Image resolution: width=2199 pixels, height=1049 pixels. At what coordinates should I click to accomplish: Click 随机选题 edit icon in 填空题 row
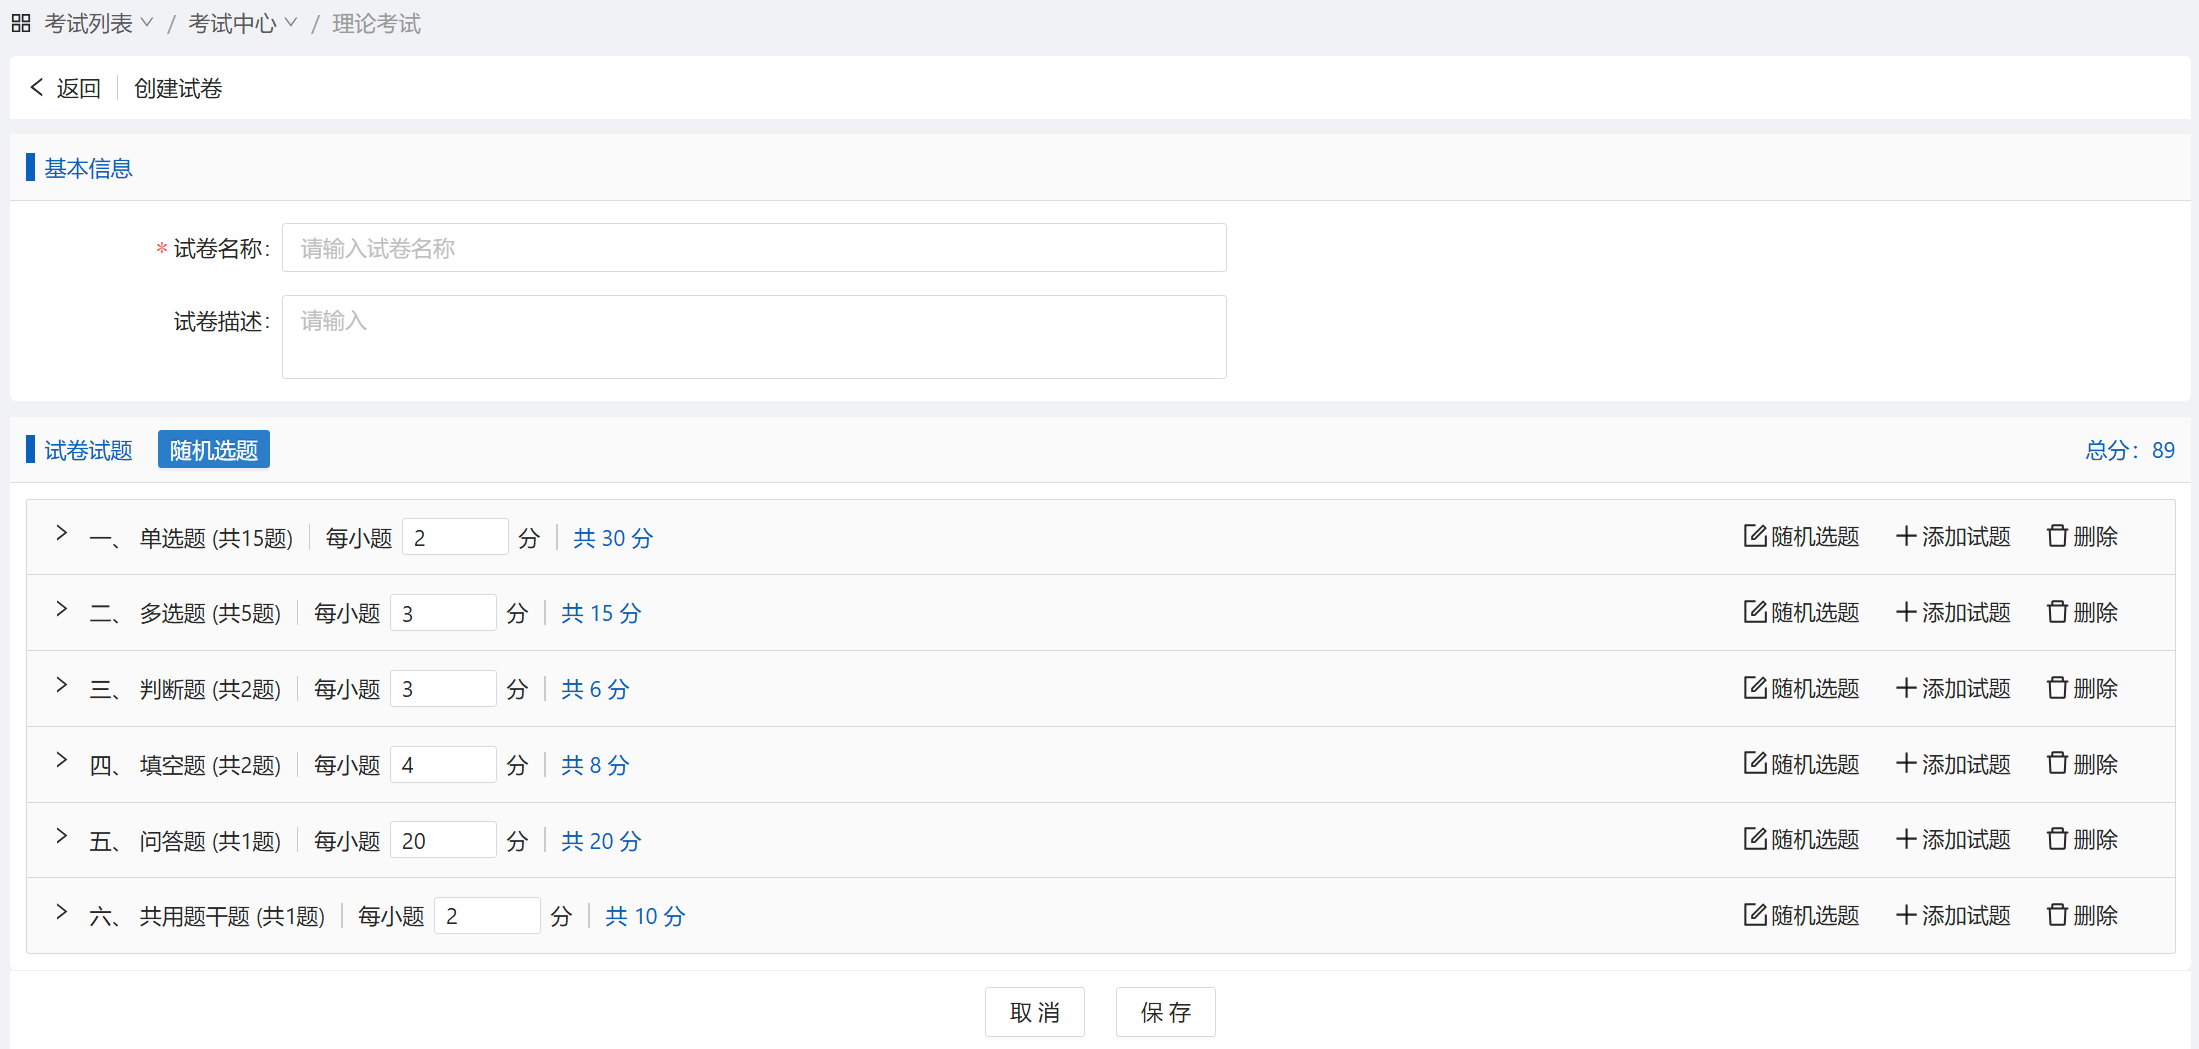1754,764
